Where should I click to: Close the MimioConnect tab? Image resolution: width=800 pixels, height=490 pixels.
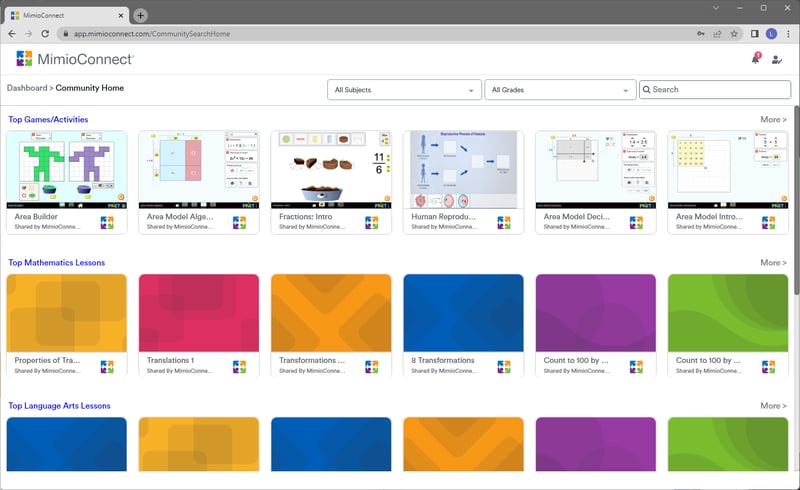coord(121,15)
